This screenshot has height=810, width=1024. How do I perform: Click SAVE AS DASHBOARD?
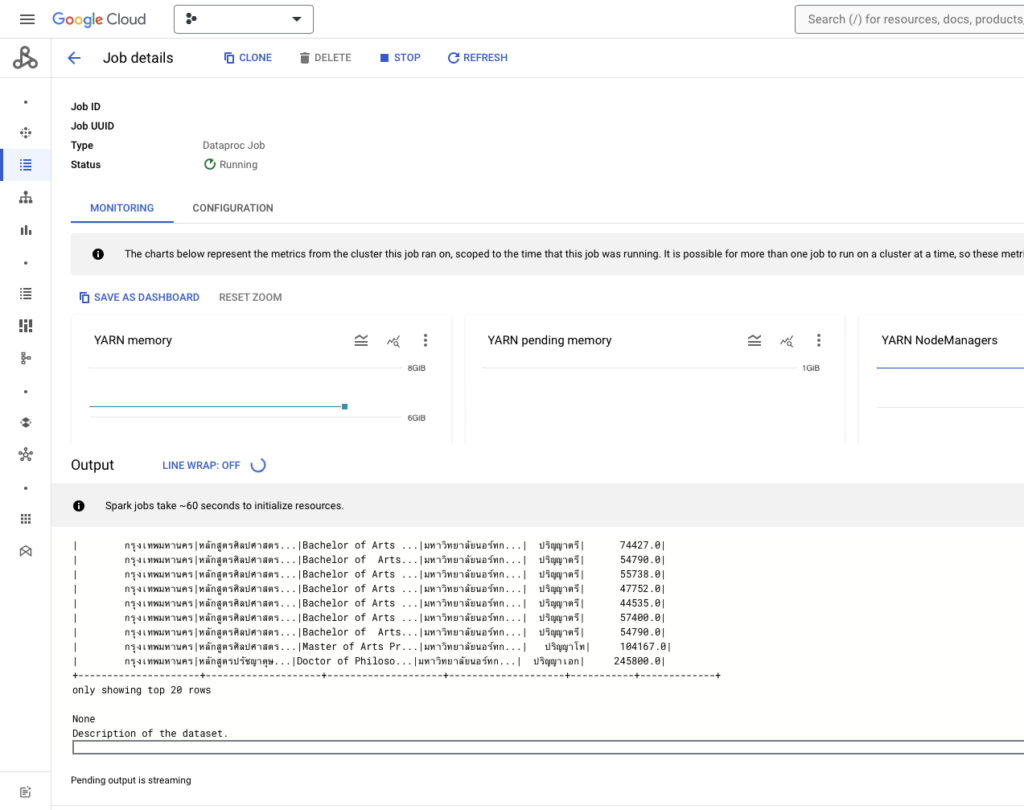[139, 297]
